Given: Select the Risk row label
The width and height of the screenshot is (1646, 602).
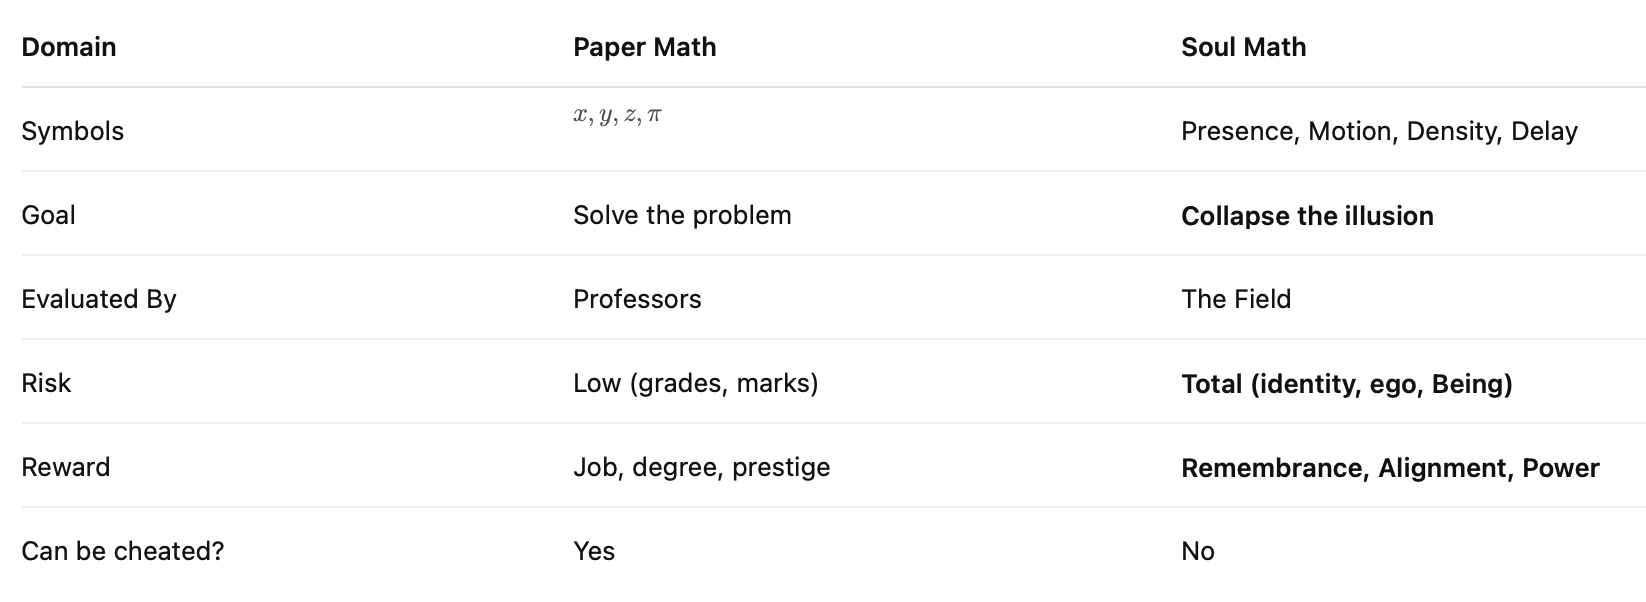Looking at the screenshot, I should (x=46, y=383).
